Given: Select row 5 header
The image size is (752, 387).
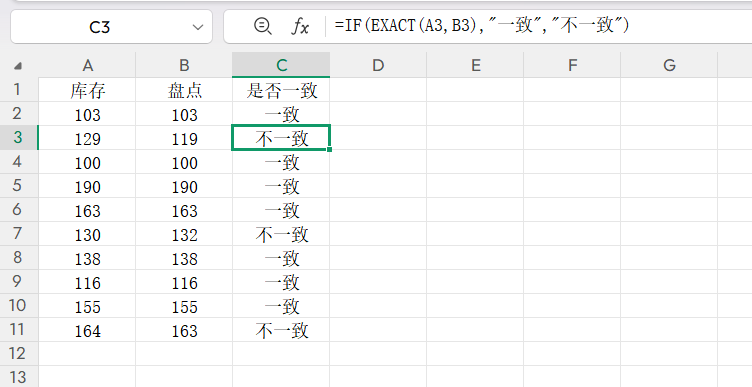Looking at the screenshot, I should [19, 186].
